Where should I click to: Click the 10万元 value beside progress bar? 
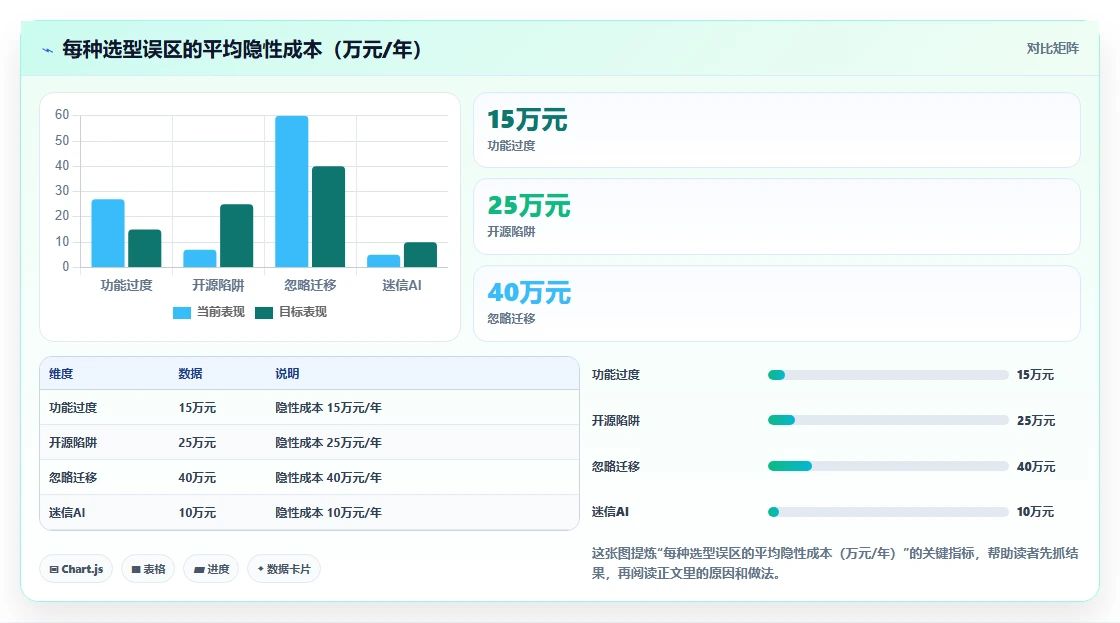[x=1036, y=512]
